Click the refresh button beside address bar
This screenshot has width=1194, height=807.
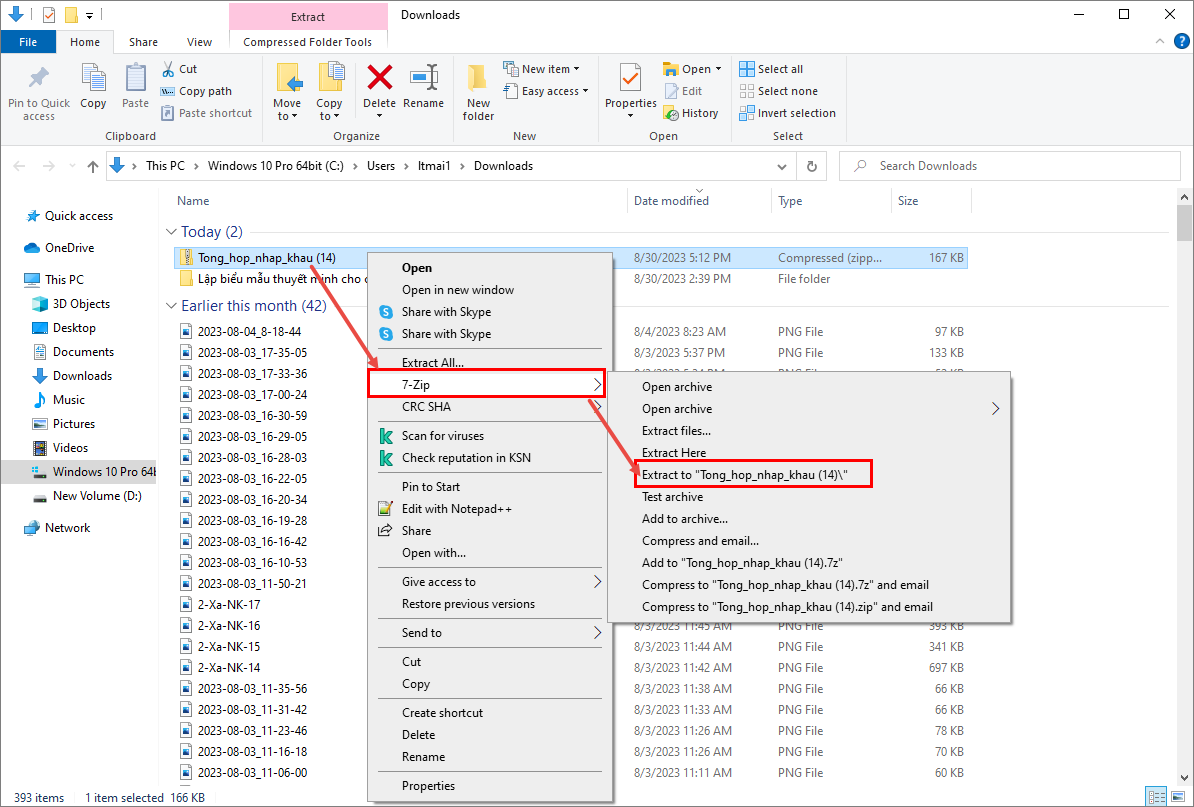coord(812,166)
